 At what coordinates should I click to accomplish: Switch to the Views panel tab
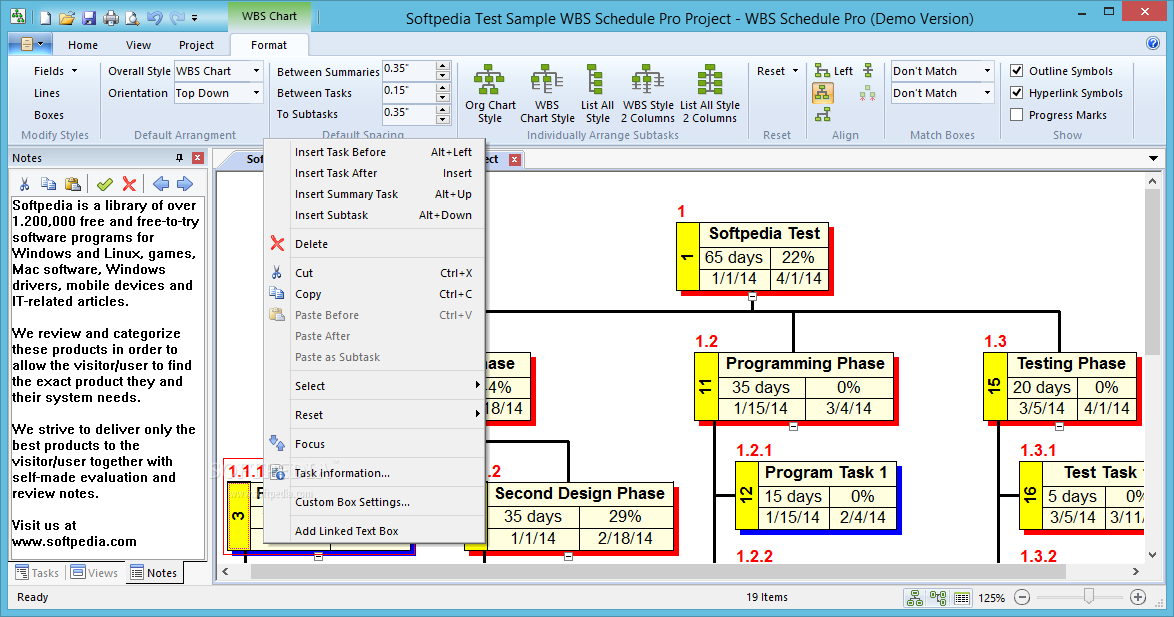coord(94,573)
